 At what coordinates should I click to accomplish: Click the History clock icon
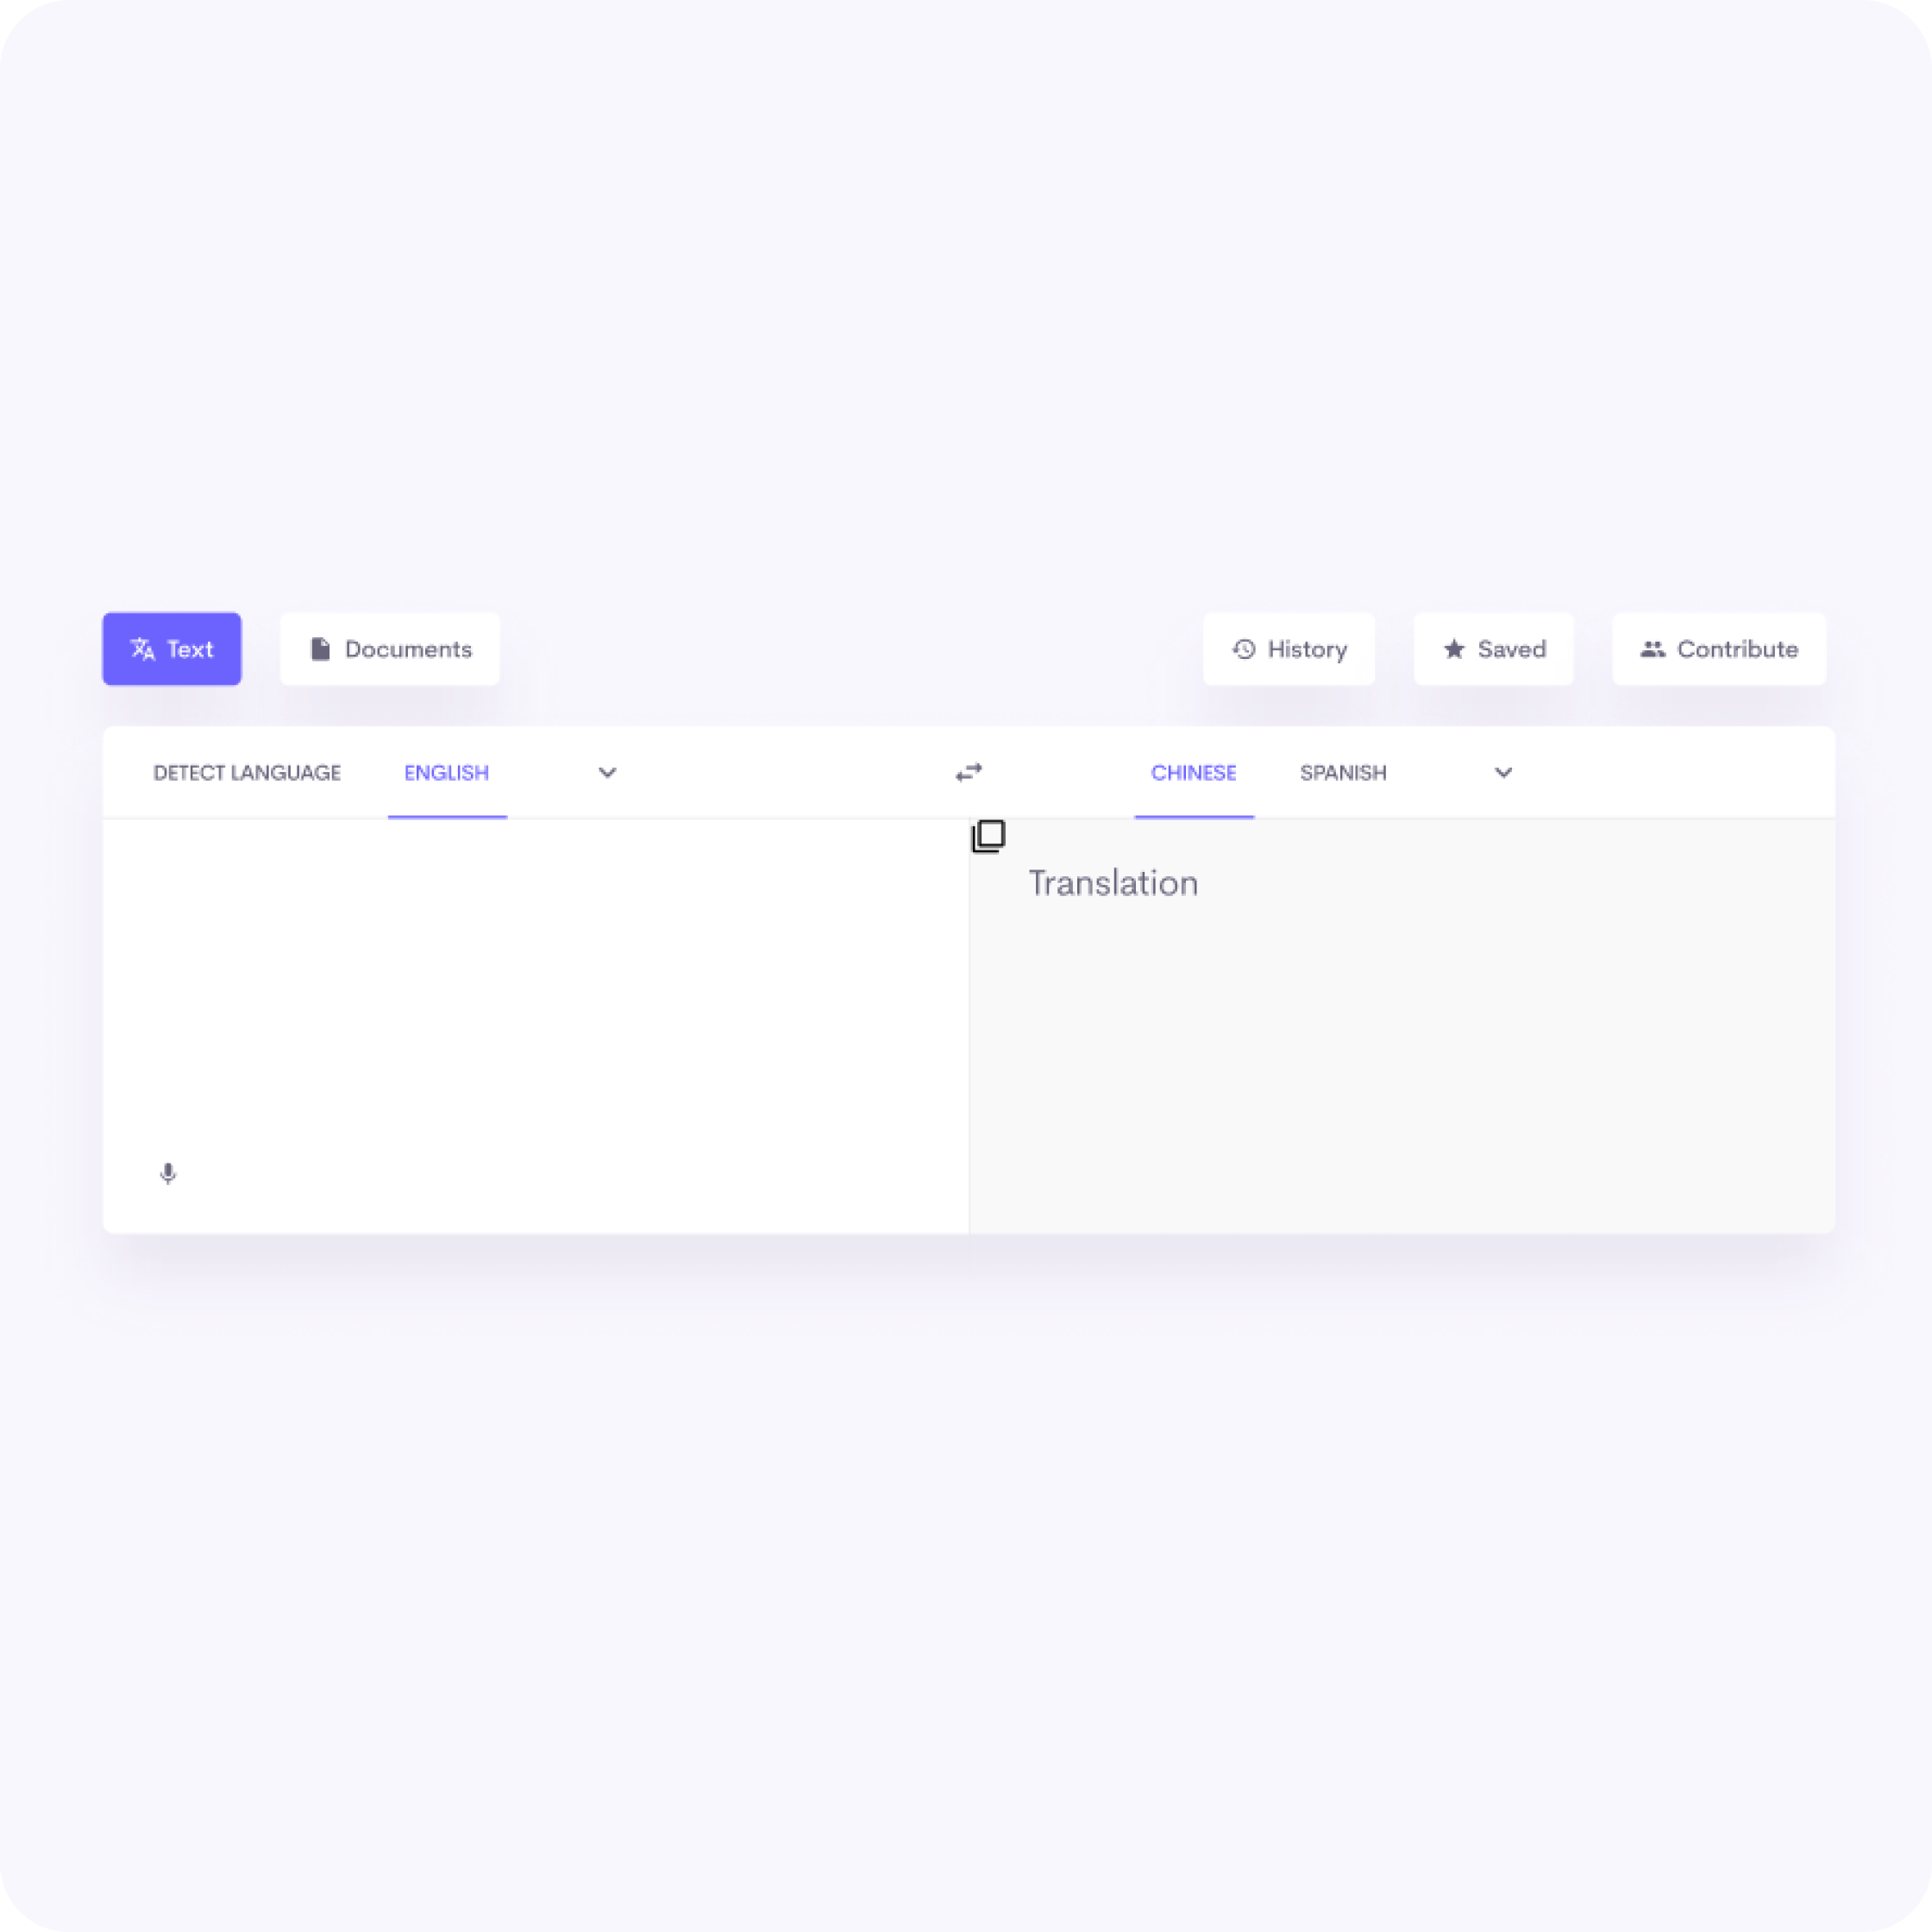point(1242,649)
